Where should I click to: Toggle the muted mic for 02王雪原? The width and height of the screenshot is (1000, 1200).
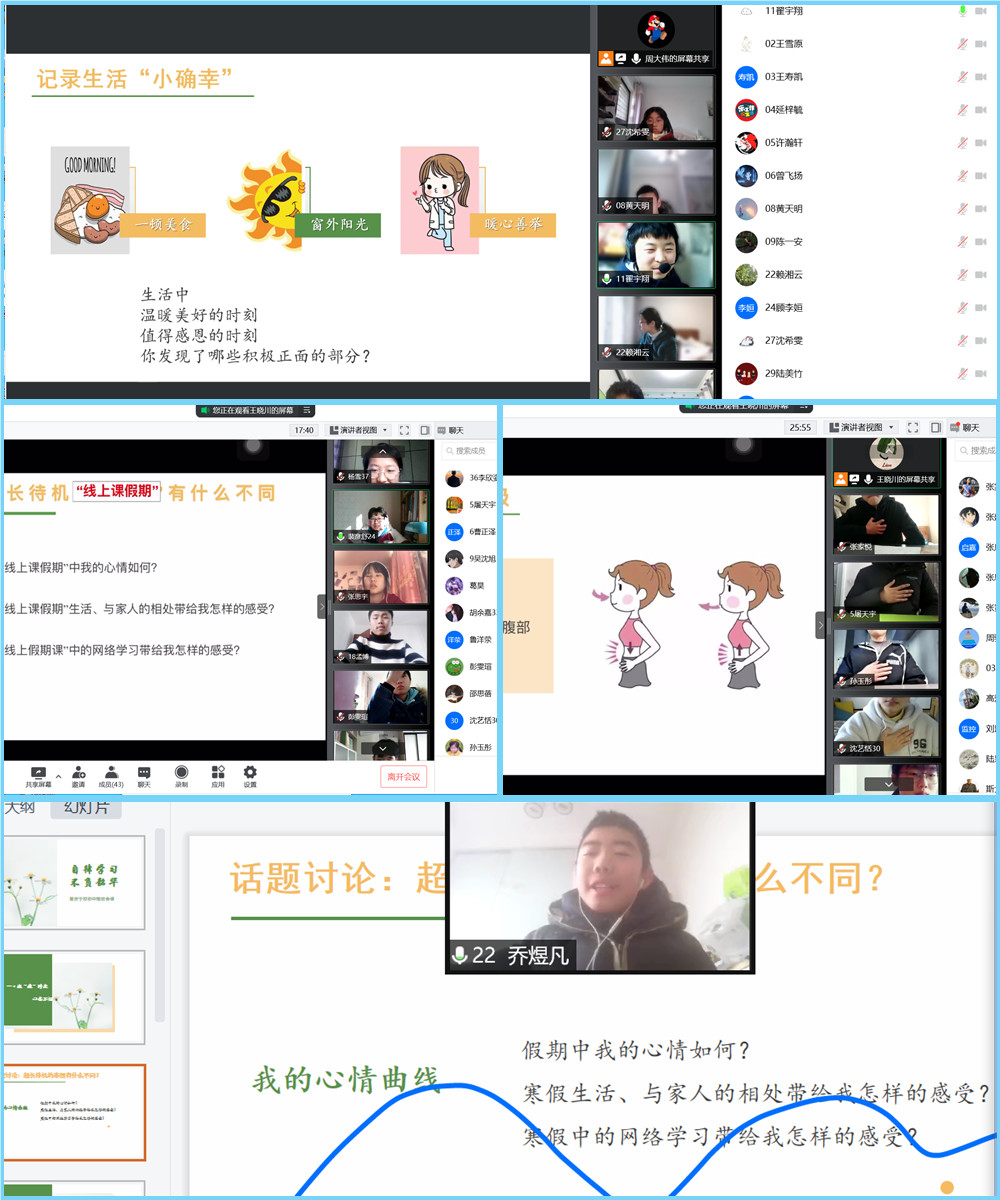962,44
